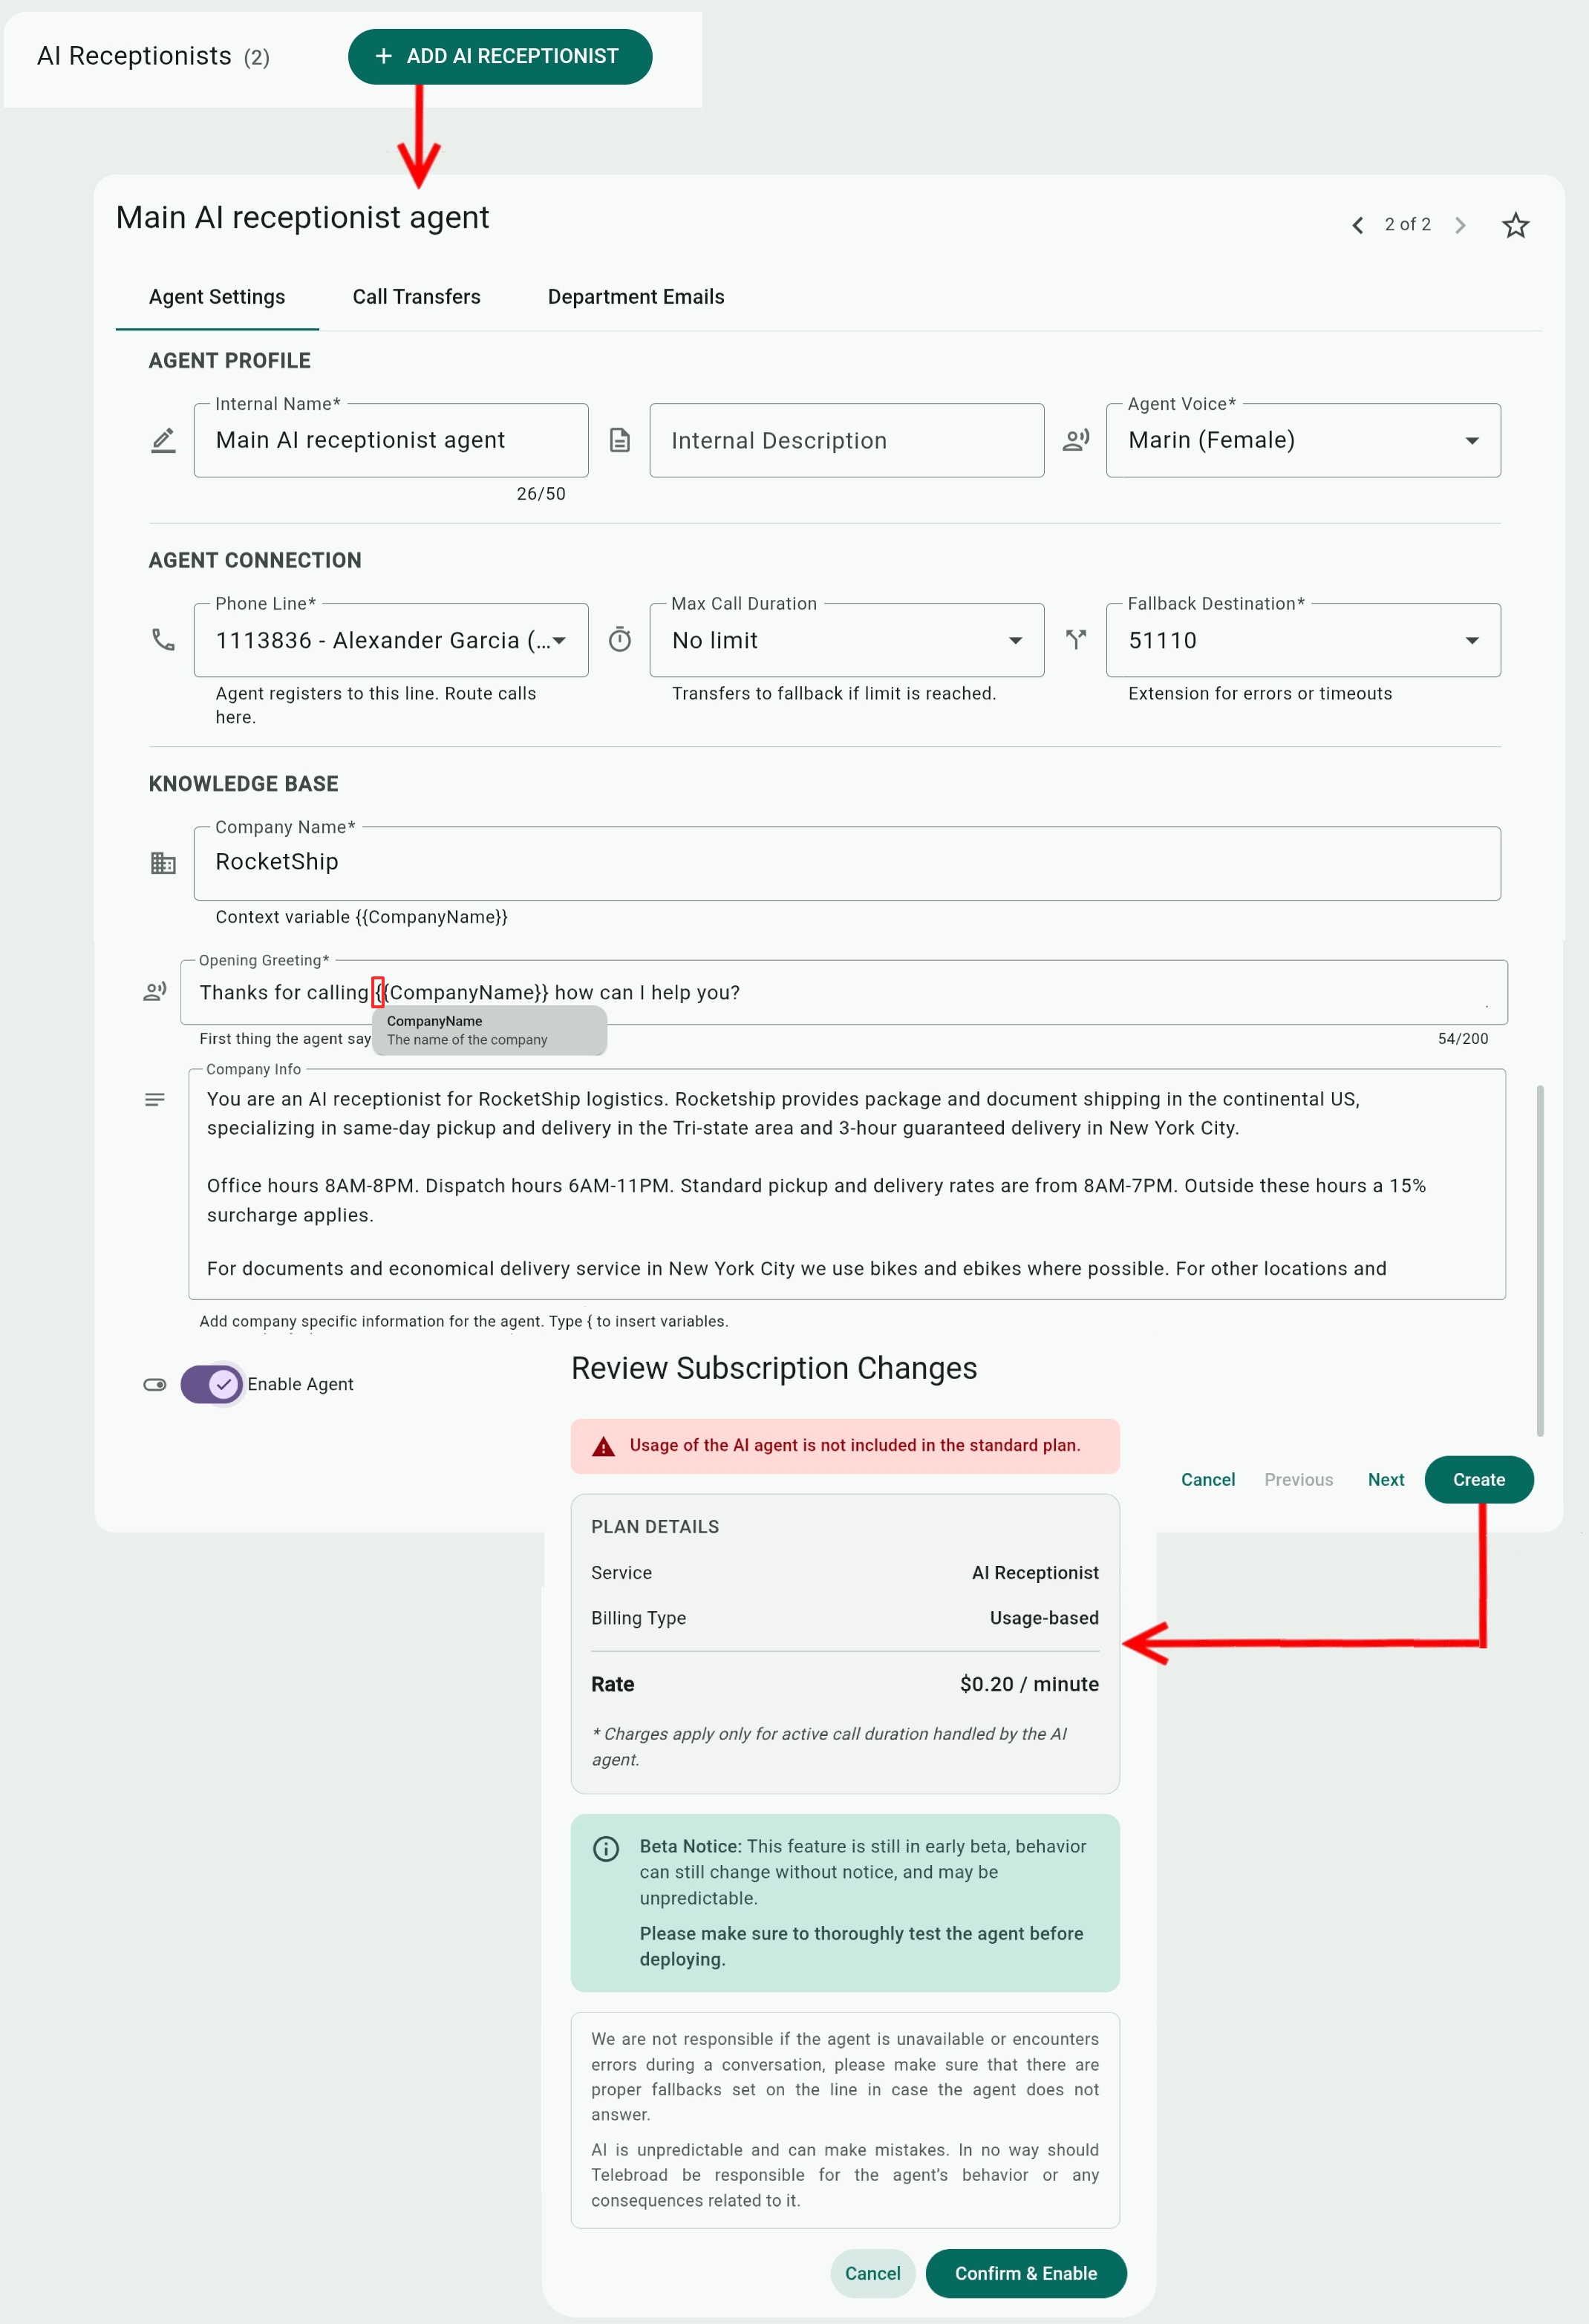Click the fallback call-split icon
This screenshot has width=1589, height=2324.
pos(1076,640)
